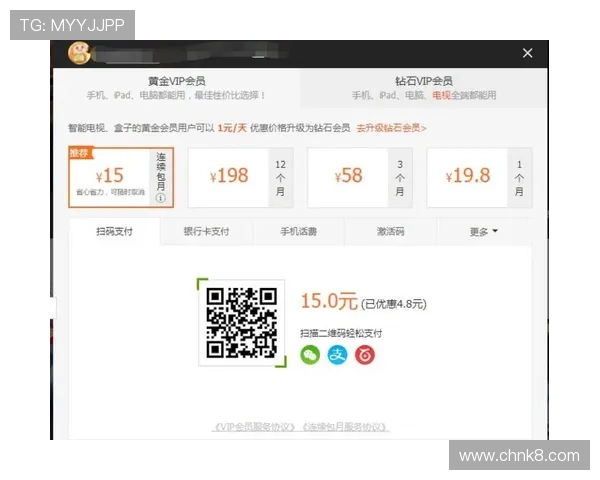Viewport: 600px width, 480px height.
Task: Select the 银行卡支付 payment tab
Action: coord(207,232)
